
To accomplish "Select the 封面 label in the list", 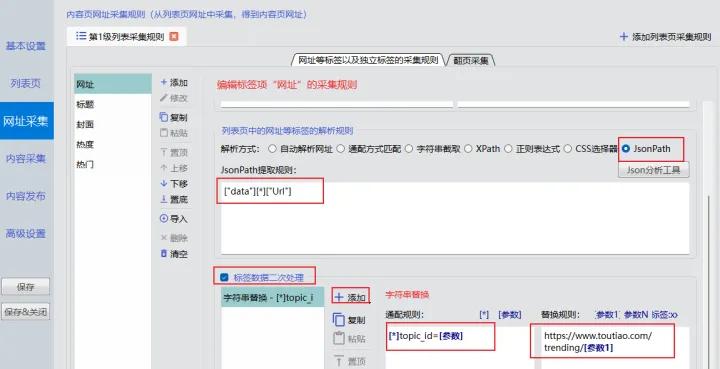I will pyautogui.click(x=113, y=124).
